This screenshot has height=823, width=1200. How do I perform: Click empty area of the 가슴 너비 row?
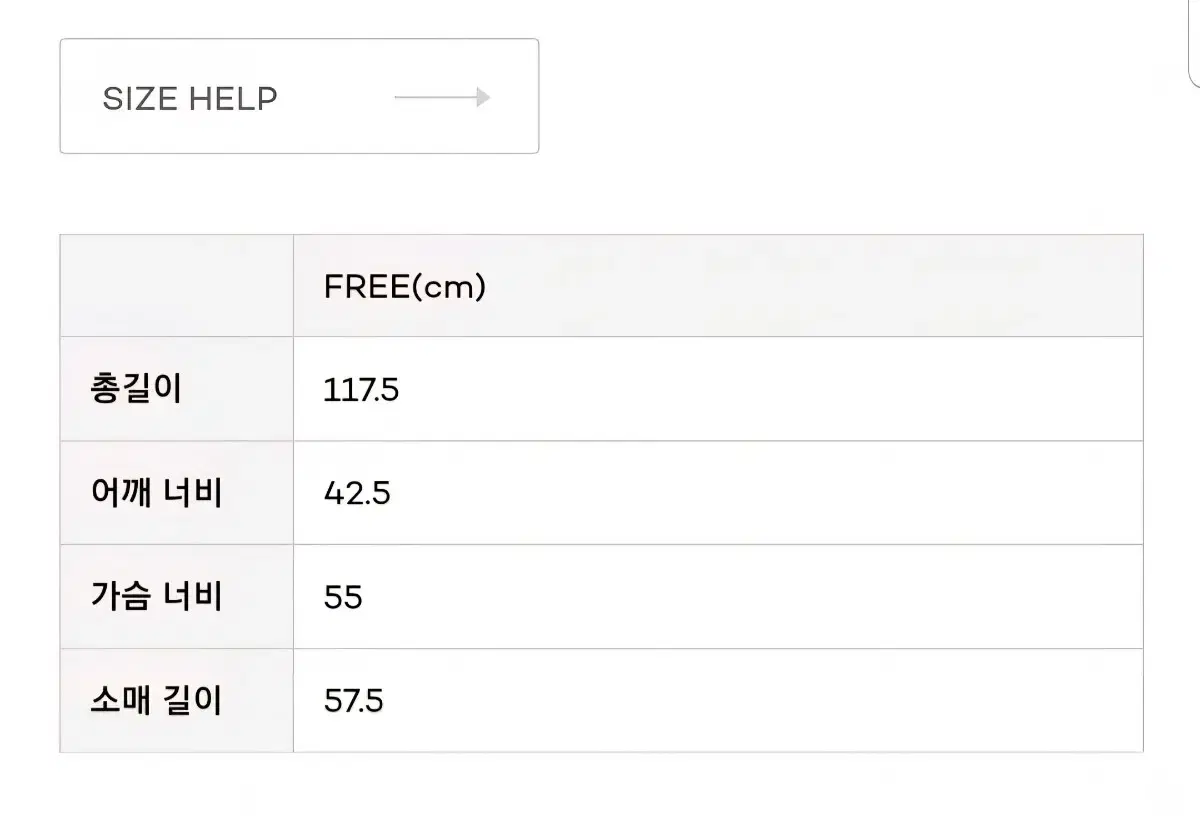point(770,597)
